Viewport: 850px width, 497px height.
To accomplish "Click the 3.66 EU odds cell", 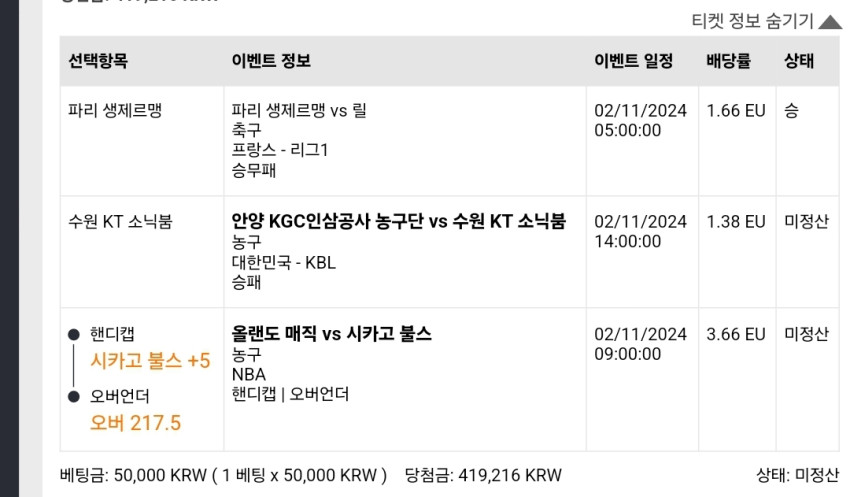I will 736,334.
